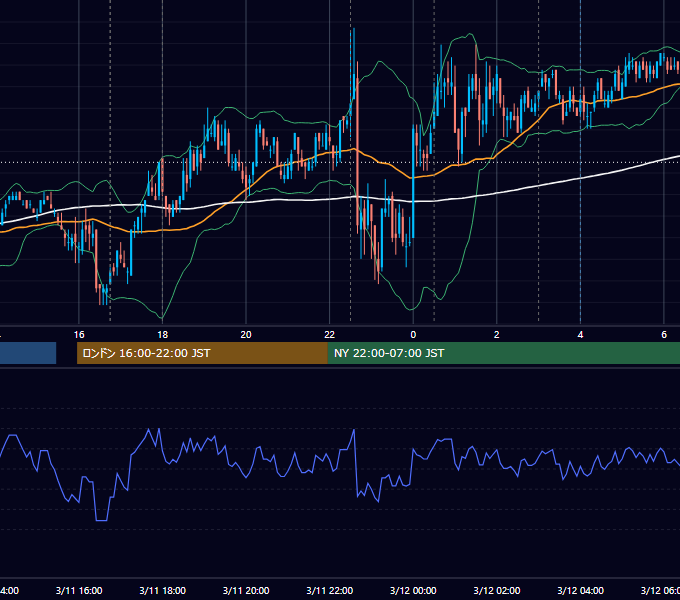Click the 3/11 22:00 date label

click(330, 590)
